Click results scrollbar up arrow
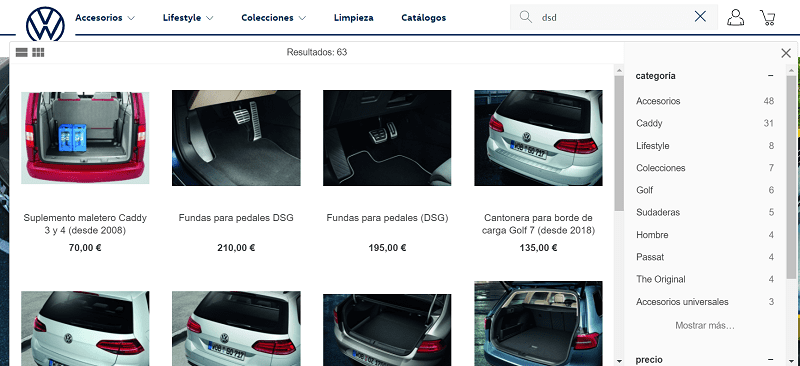Screen dimensions: 800x366 (619, 70)
